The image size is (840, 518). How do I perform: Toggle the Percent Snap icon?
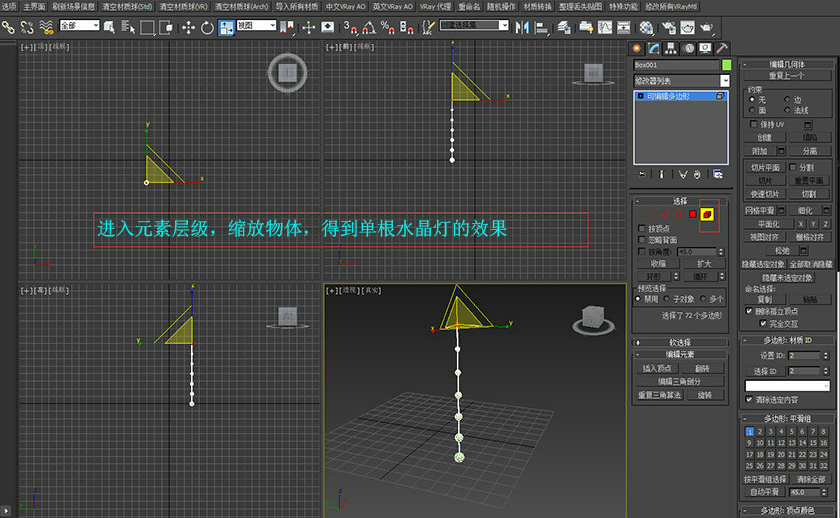(387, 27)
